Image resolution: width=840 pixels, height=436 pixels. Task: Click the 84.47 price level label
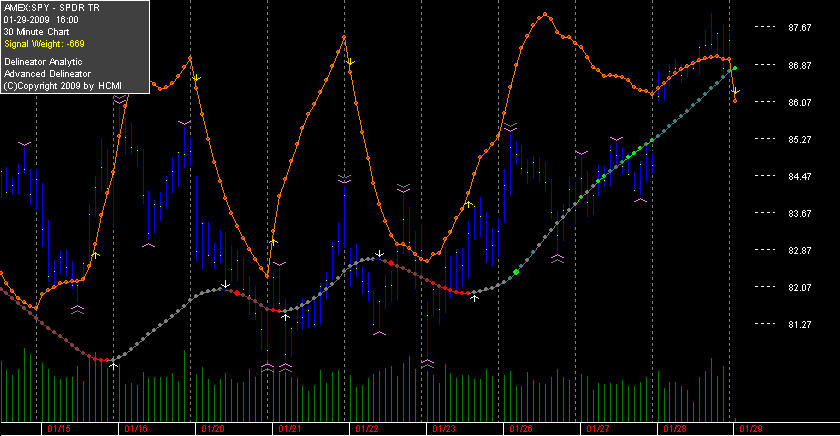pos(799,176)
